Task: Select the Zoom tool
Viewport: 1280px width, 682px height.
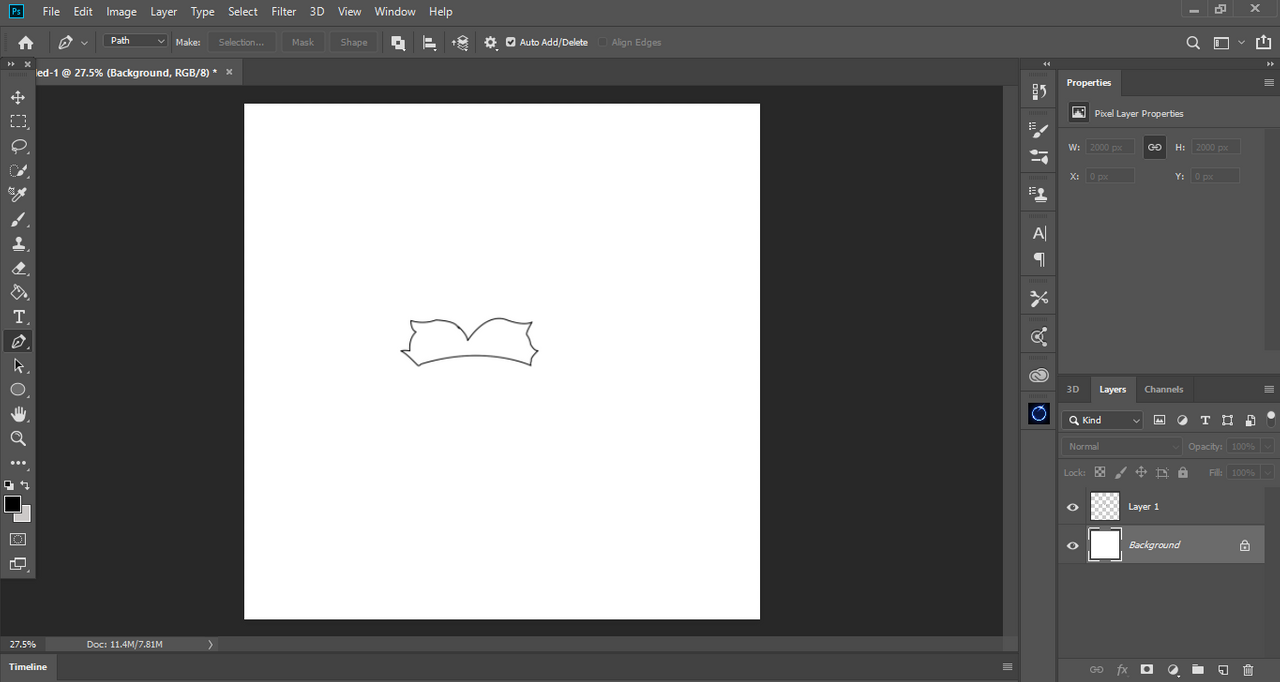Action: coord(18,438)
